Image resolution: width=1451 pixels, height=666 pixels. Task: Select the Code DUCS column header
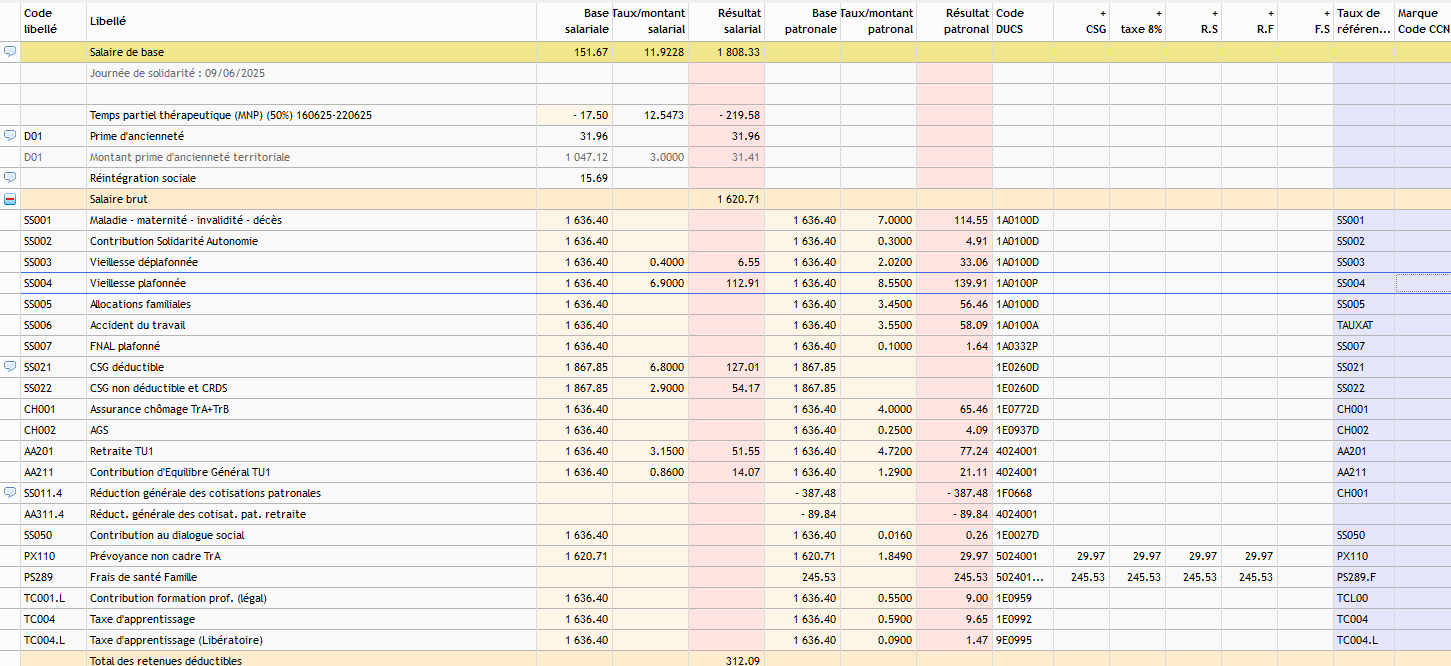tap(1023, 21)
